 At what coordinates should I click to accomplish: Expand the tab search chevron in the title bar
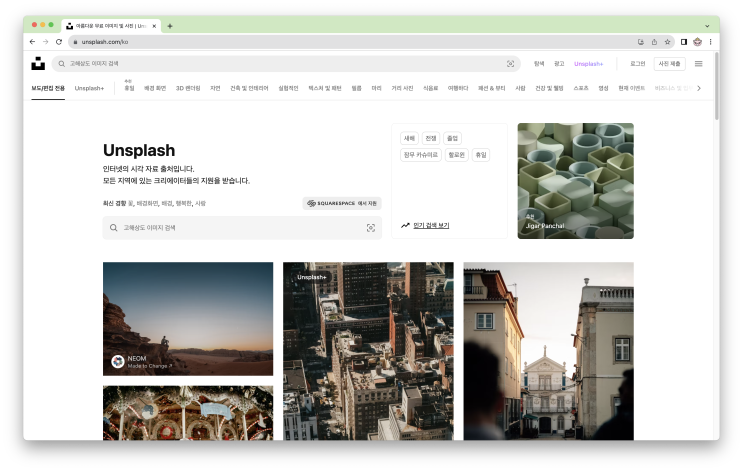[707, 26]
